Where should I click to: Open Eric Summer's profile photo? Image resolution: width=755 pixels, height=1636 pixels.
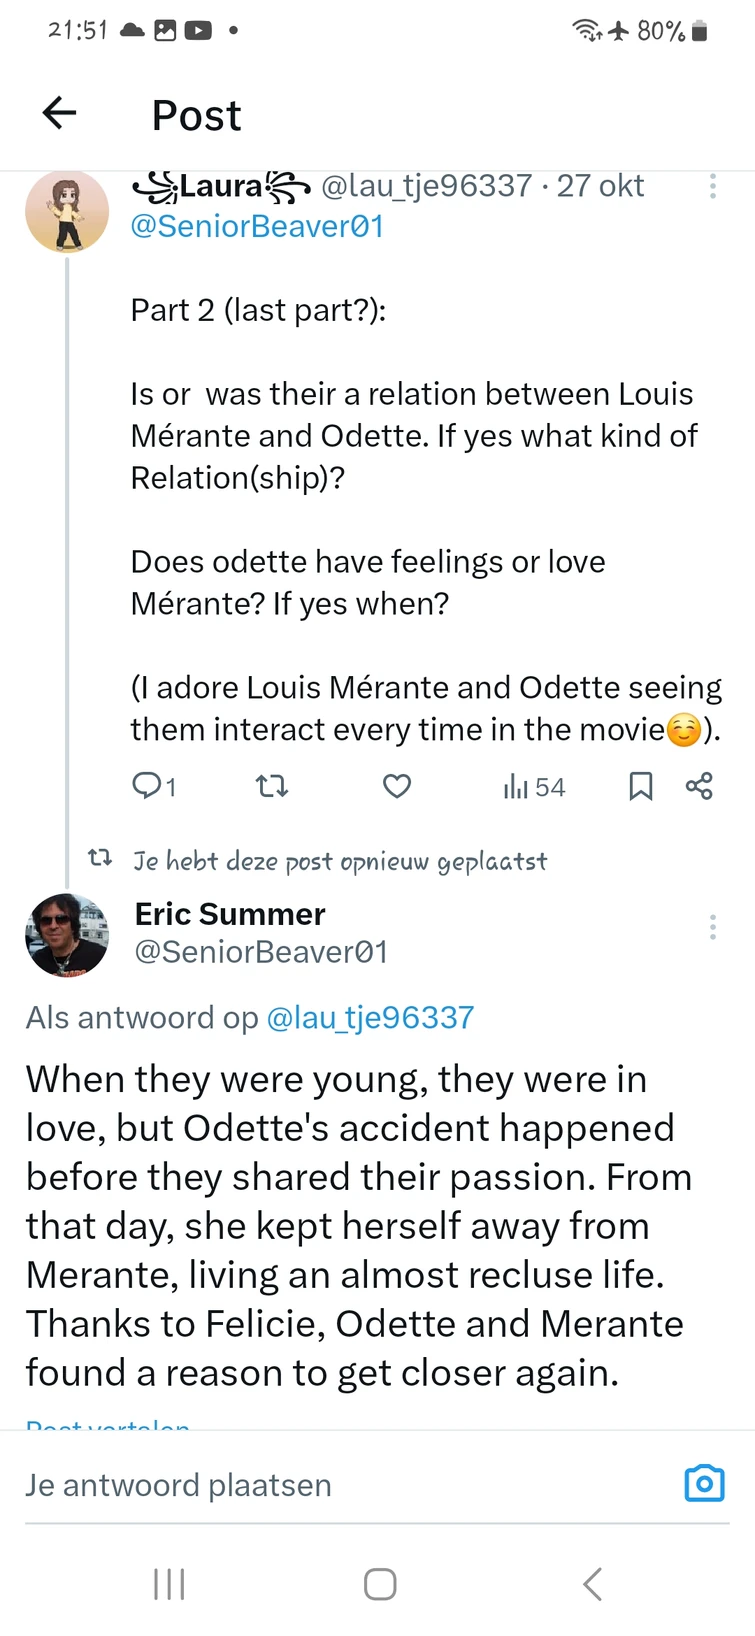point(67,935)
